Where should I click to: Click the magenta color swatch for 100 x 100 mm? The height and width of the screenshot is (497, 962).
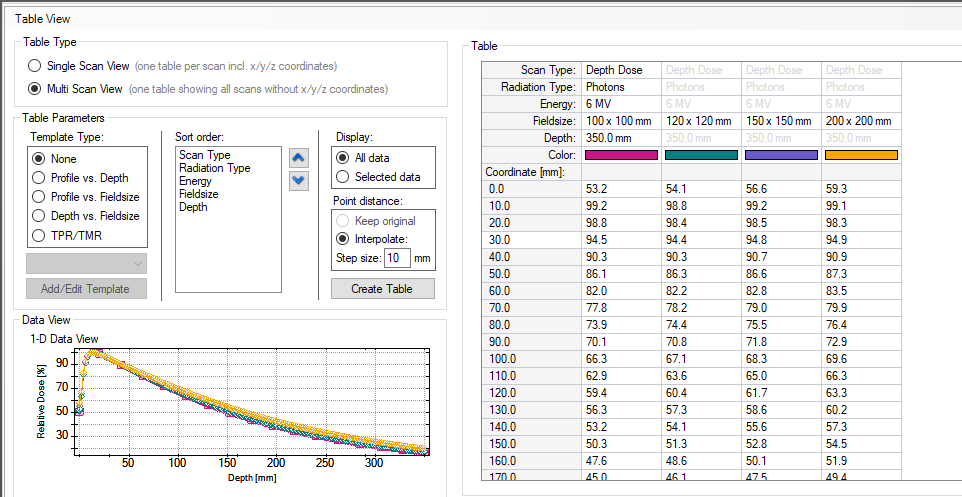(x=621, y=155)
